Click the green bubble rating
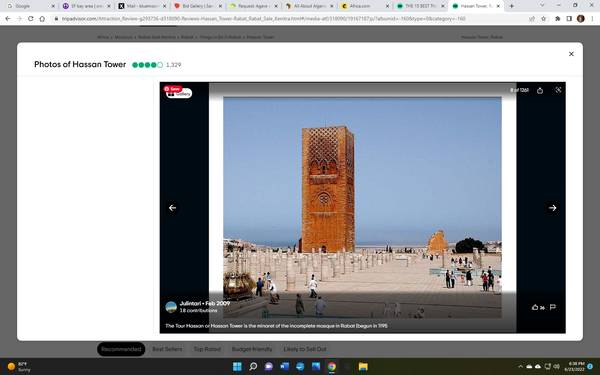 (x=147, y=65)
